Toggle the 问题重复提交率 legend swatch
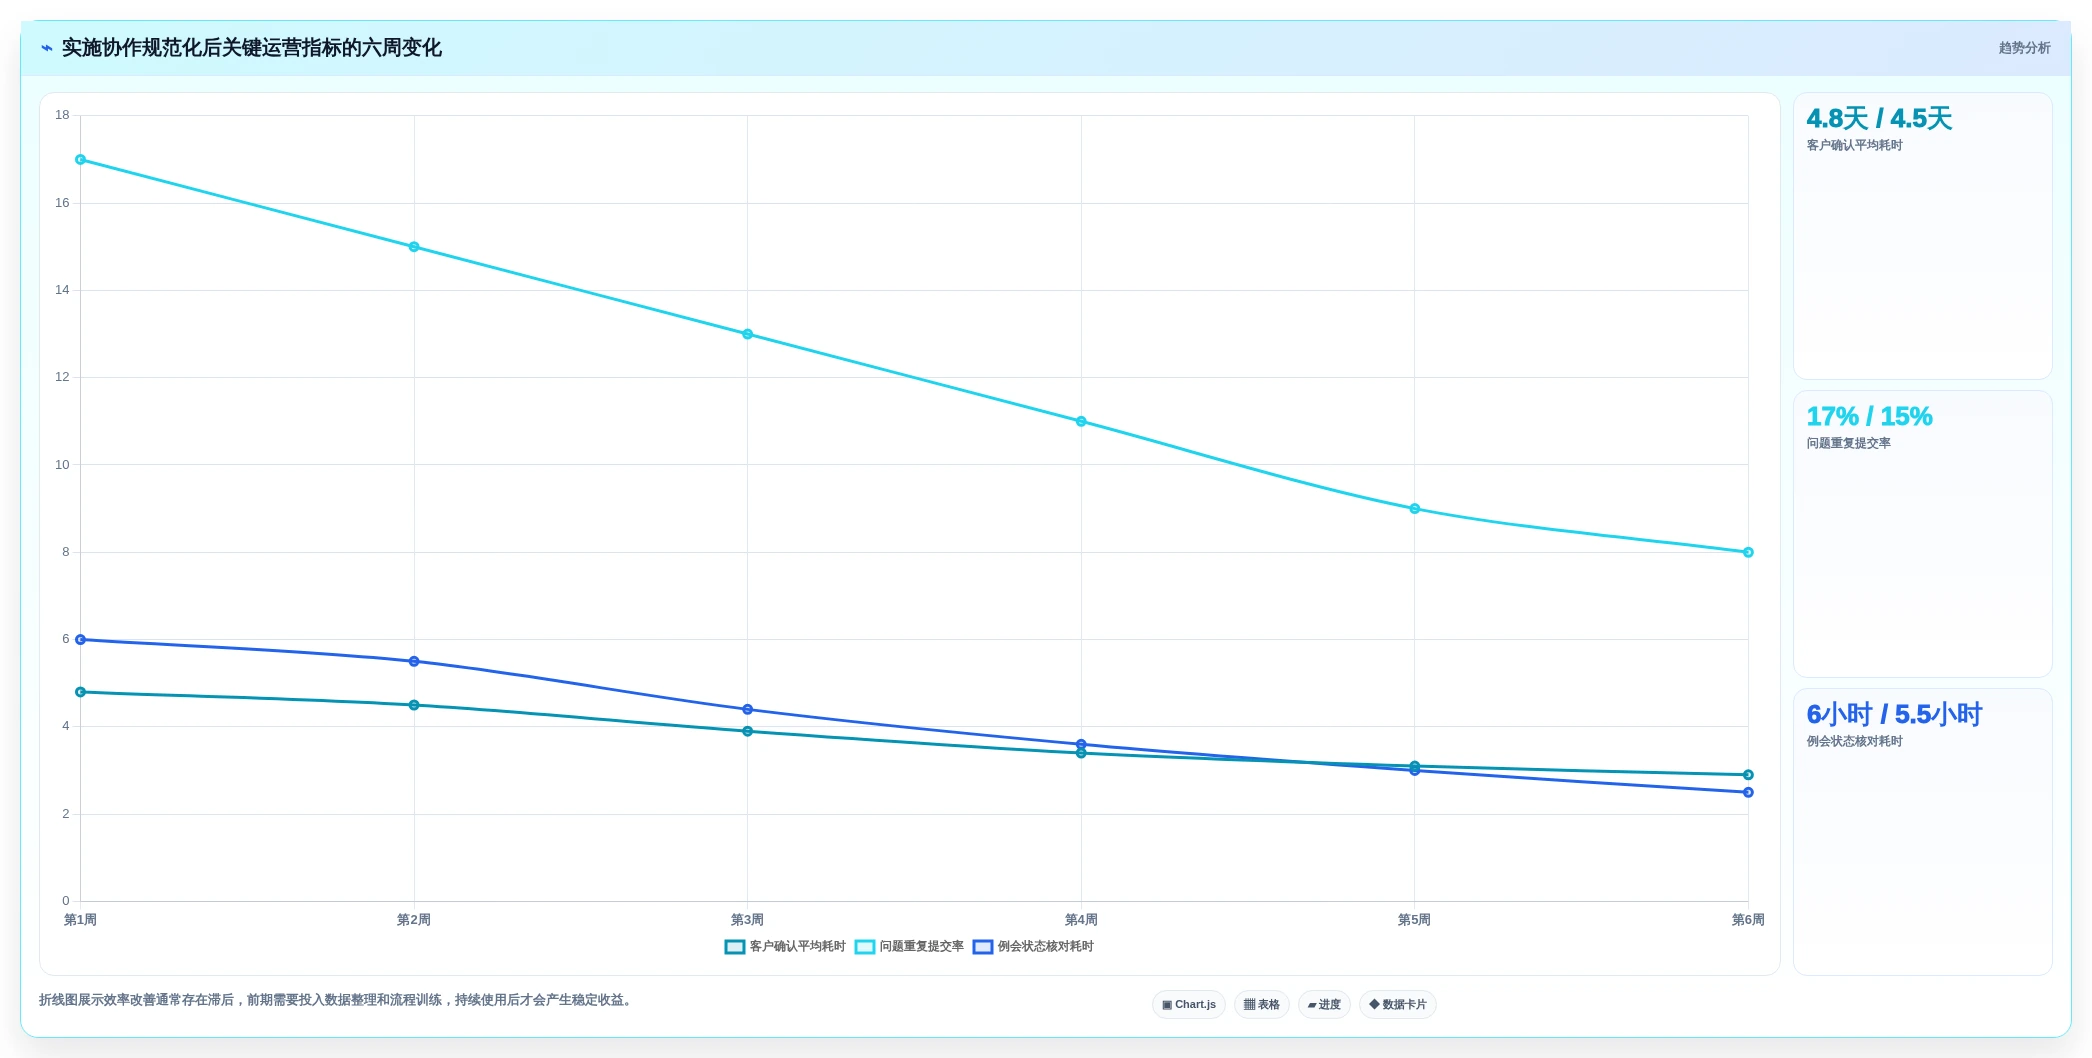 pyautogui.click(x=865, y=947)
